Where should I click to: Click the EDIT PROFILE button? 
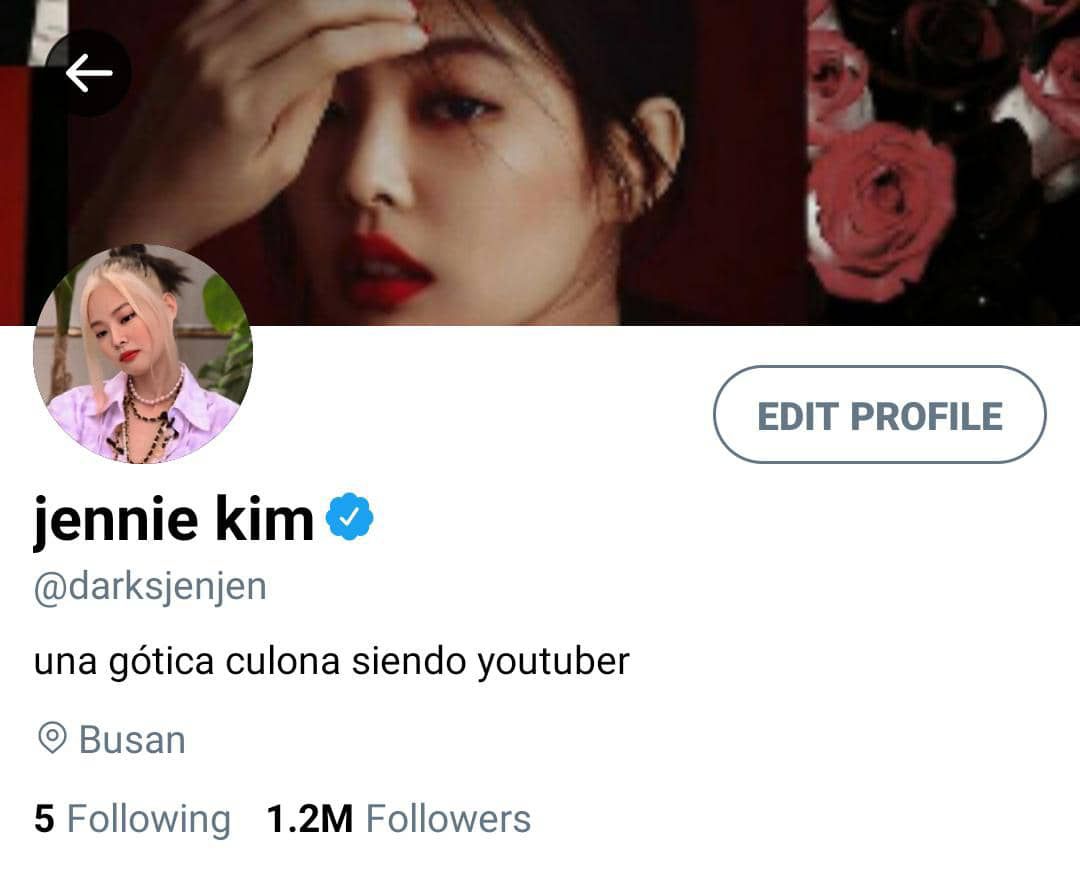pyautogui.click(x=880, y=415)
